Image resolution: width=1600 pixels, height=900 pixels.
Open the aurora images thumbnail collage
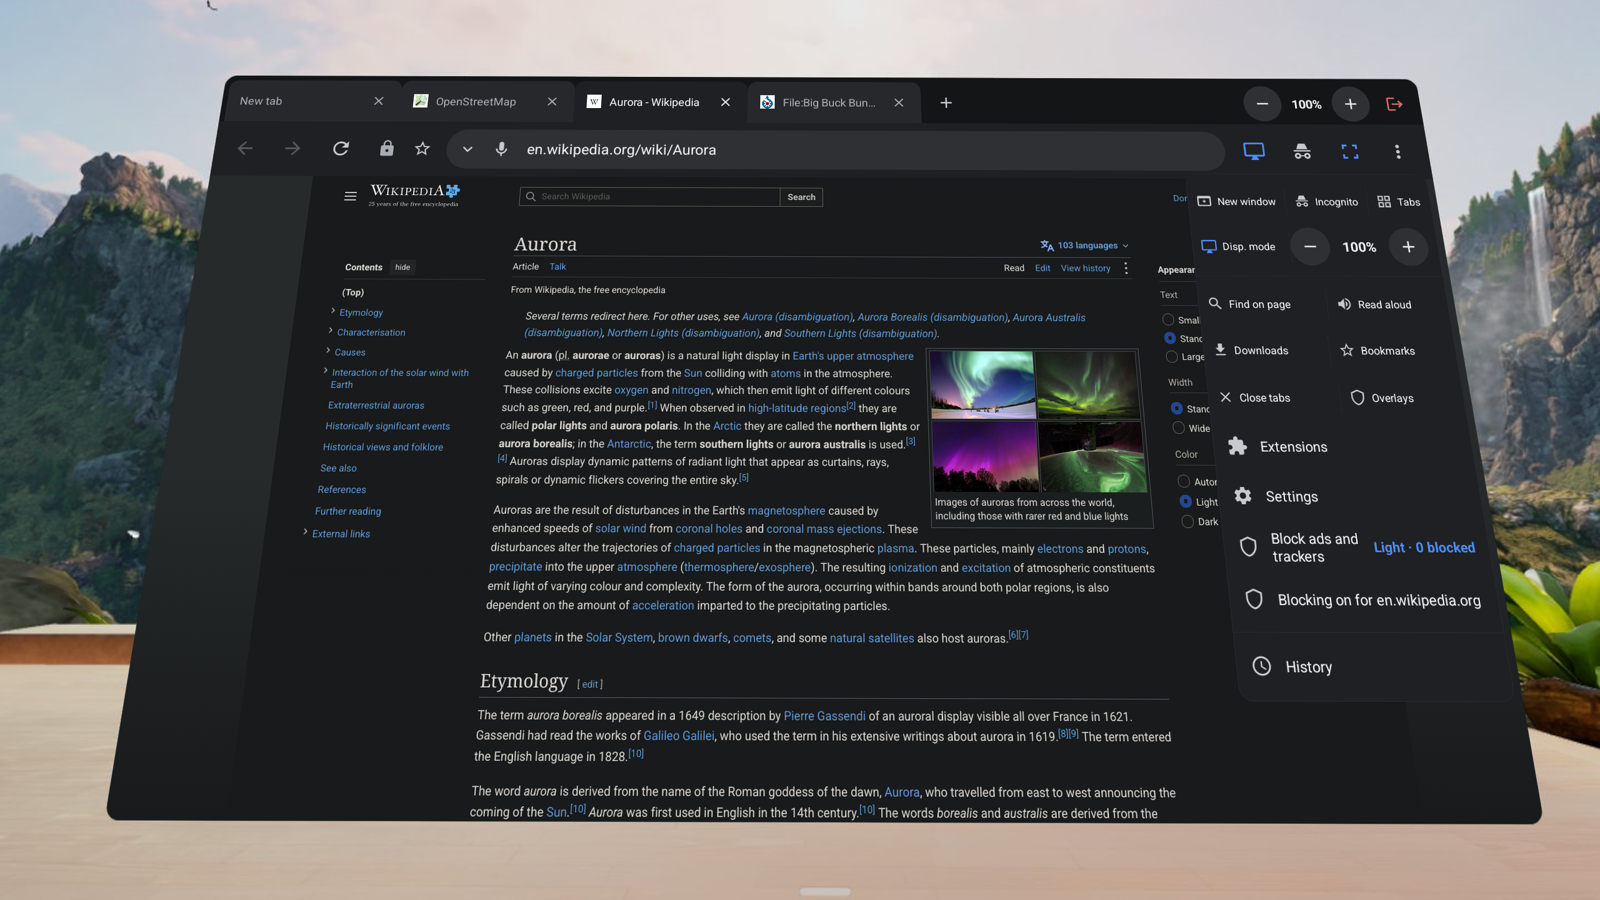1038,420
